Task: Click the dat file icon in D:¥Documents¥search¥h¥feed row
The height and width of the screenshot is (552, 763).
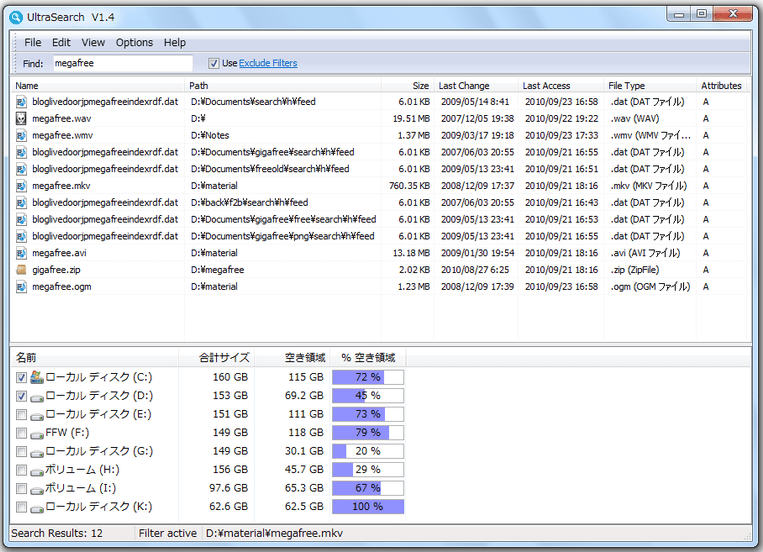Action: 21,102
